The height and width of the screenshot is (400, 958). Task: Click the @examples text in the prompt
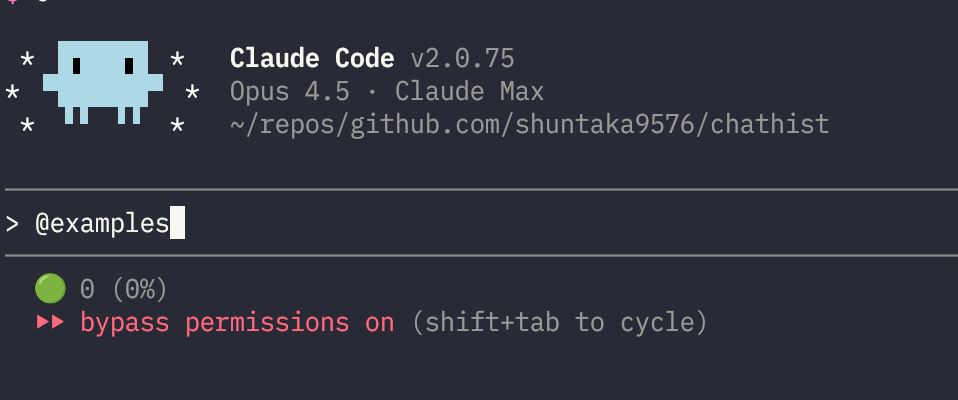tap(102, 224)
